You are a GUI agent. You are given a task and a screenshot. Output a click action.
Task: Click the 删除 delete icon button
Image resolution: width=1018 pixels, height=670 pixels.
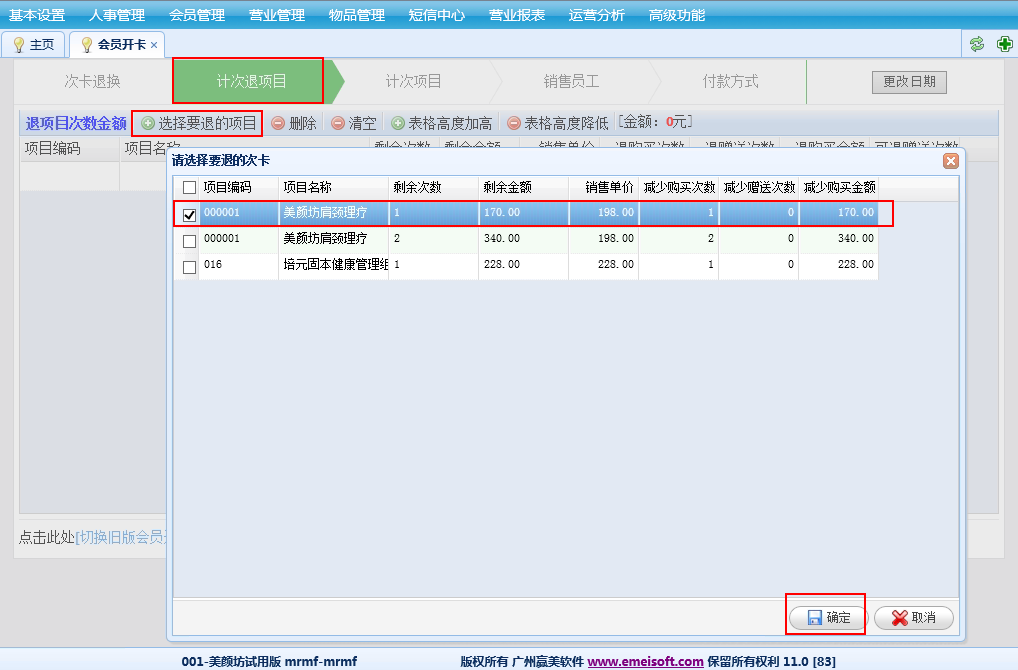click(x=293, y=123)
